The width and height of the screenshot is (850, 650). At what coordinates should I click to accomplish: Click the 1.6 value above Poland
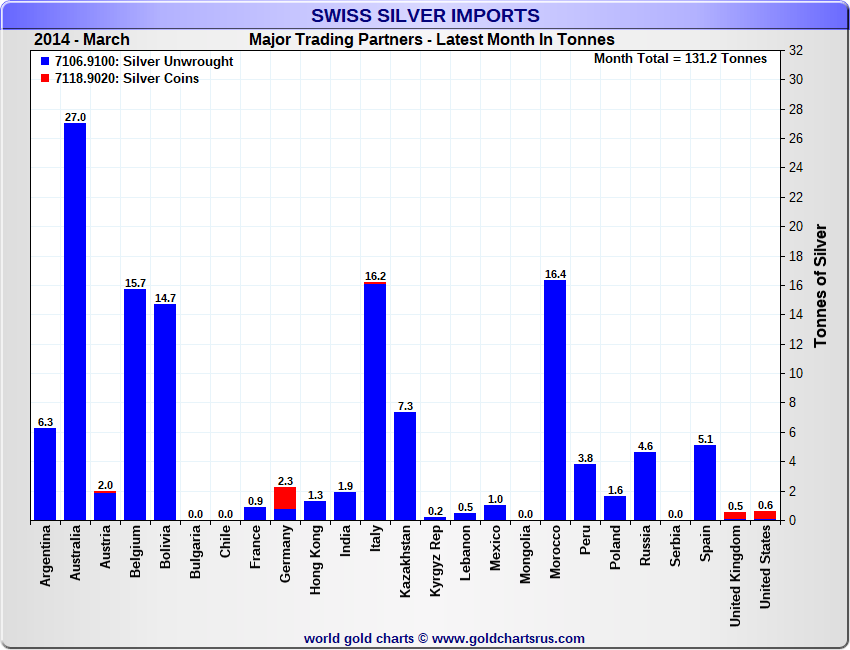click(615, 490)
